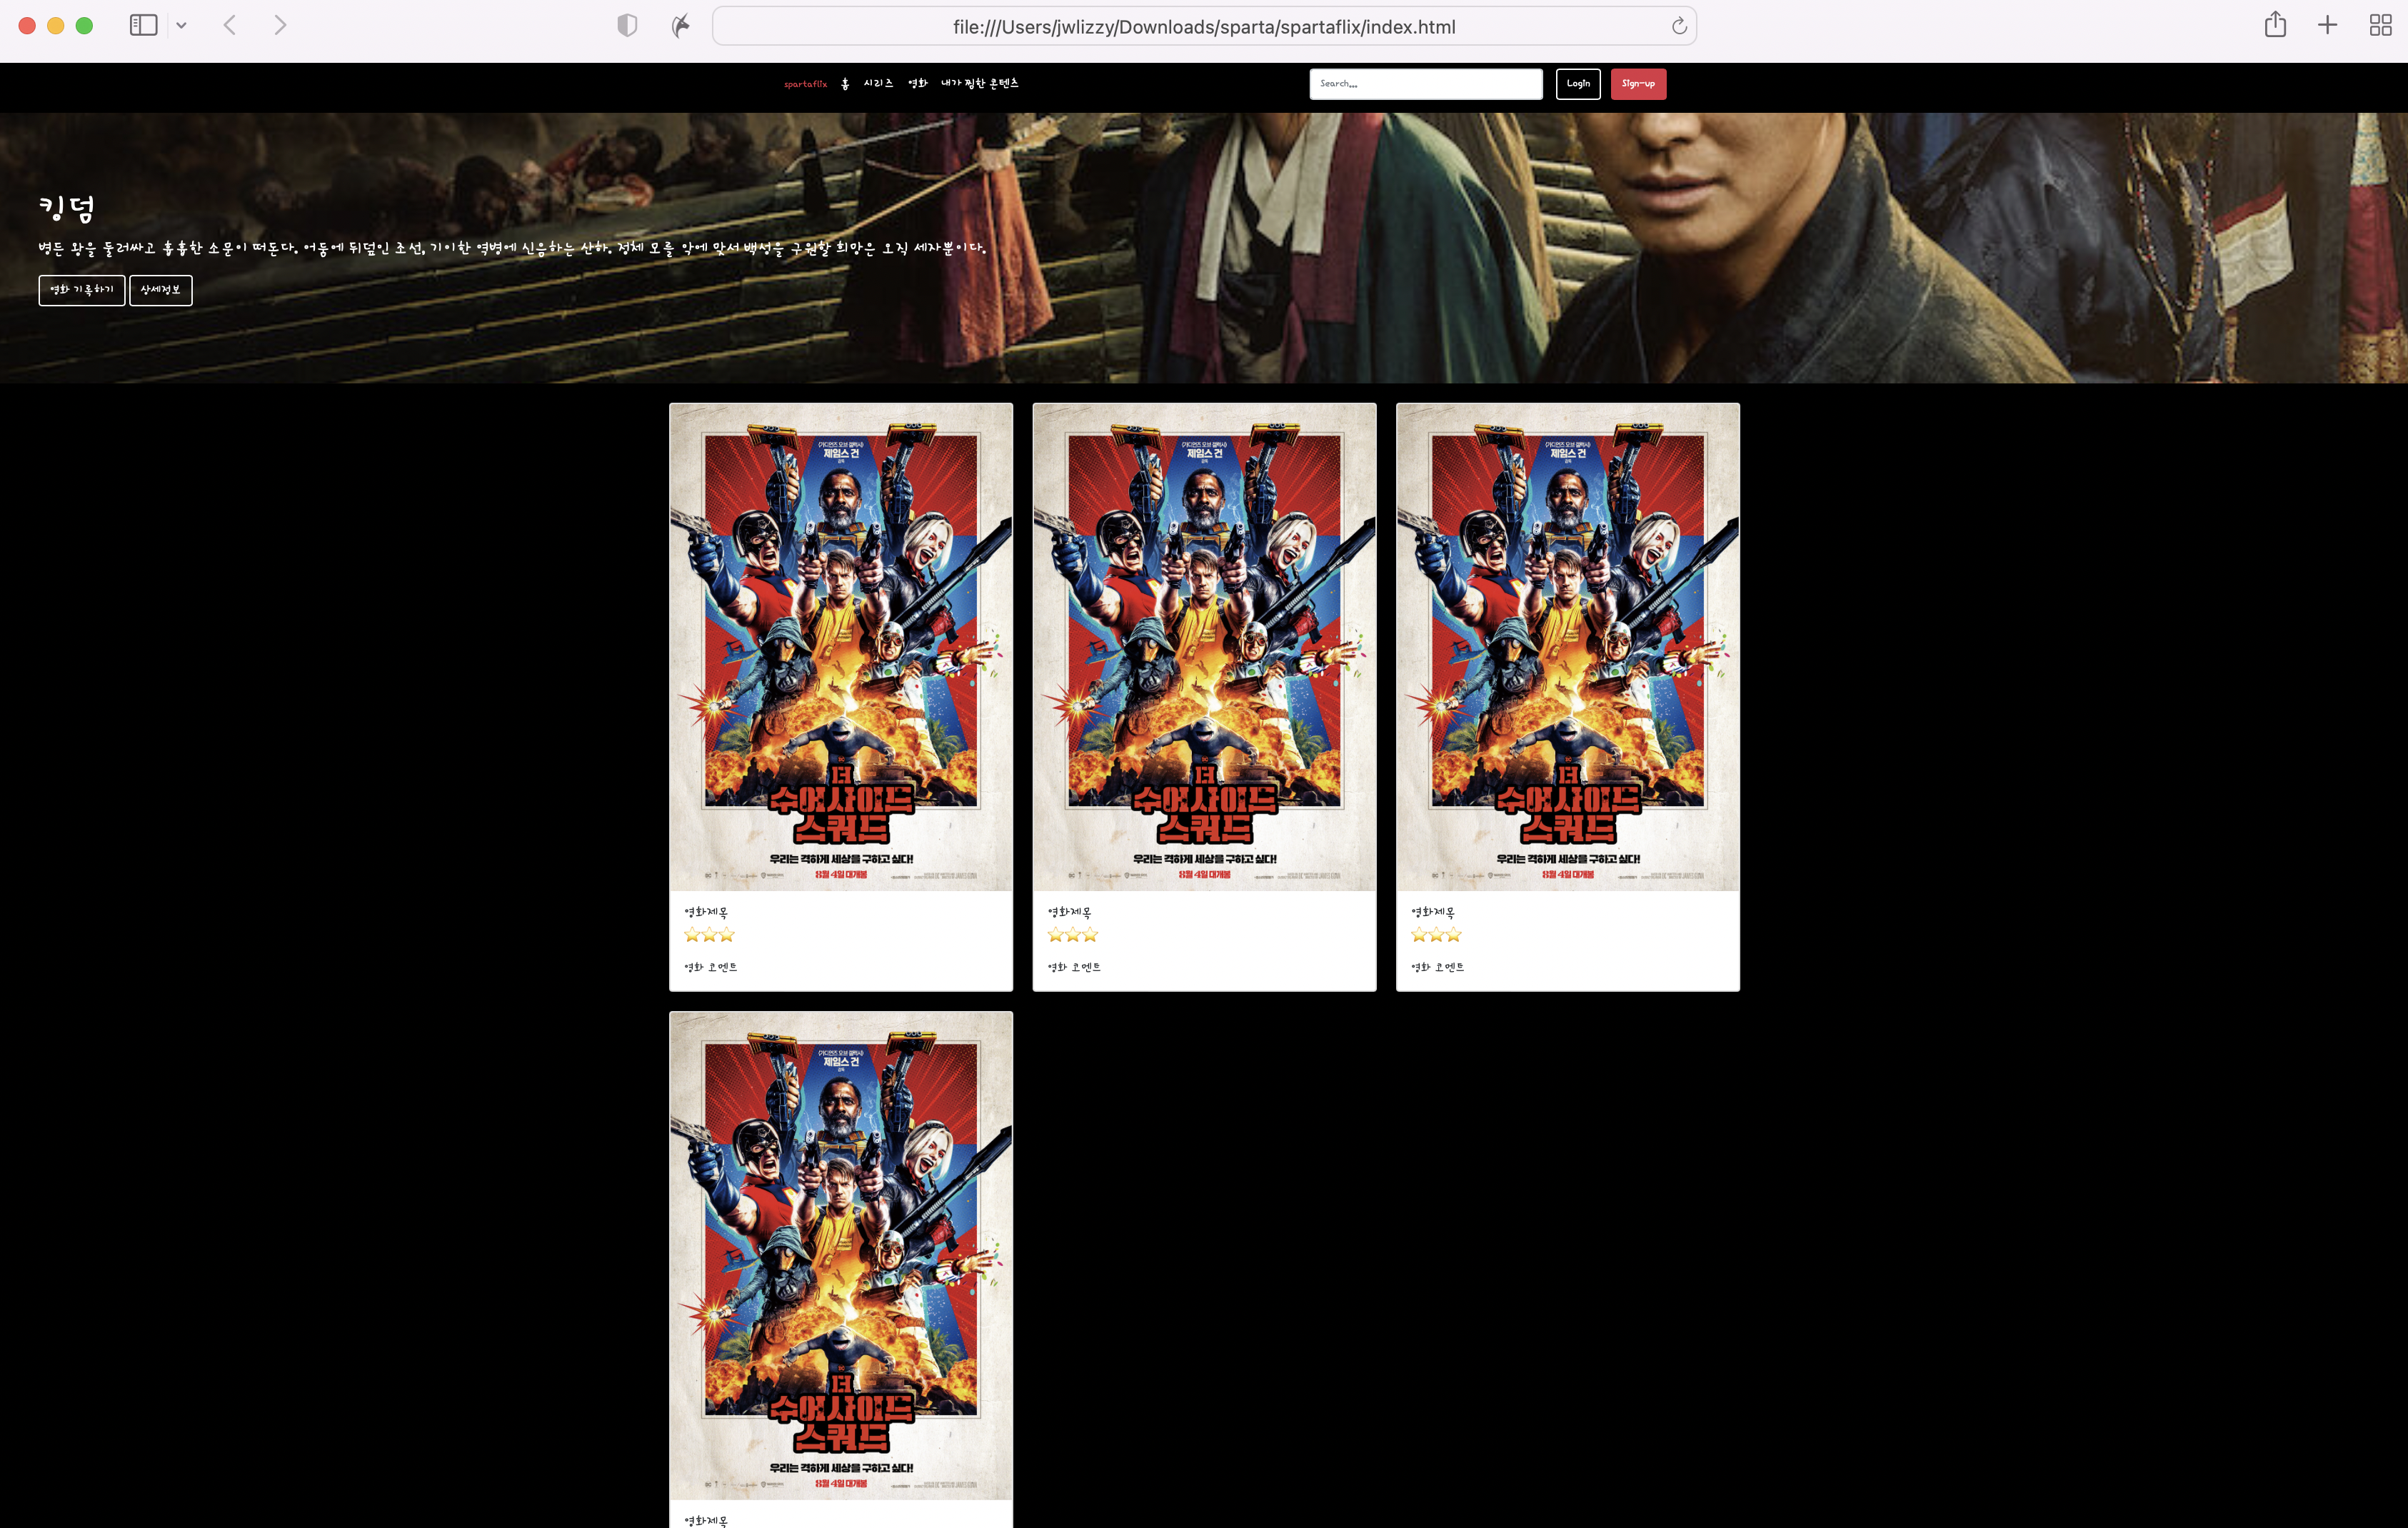Click the star rating on the right card

1437,935
